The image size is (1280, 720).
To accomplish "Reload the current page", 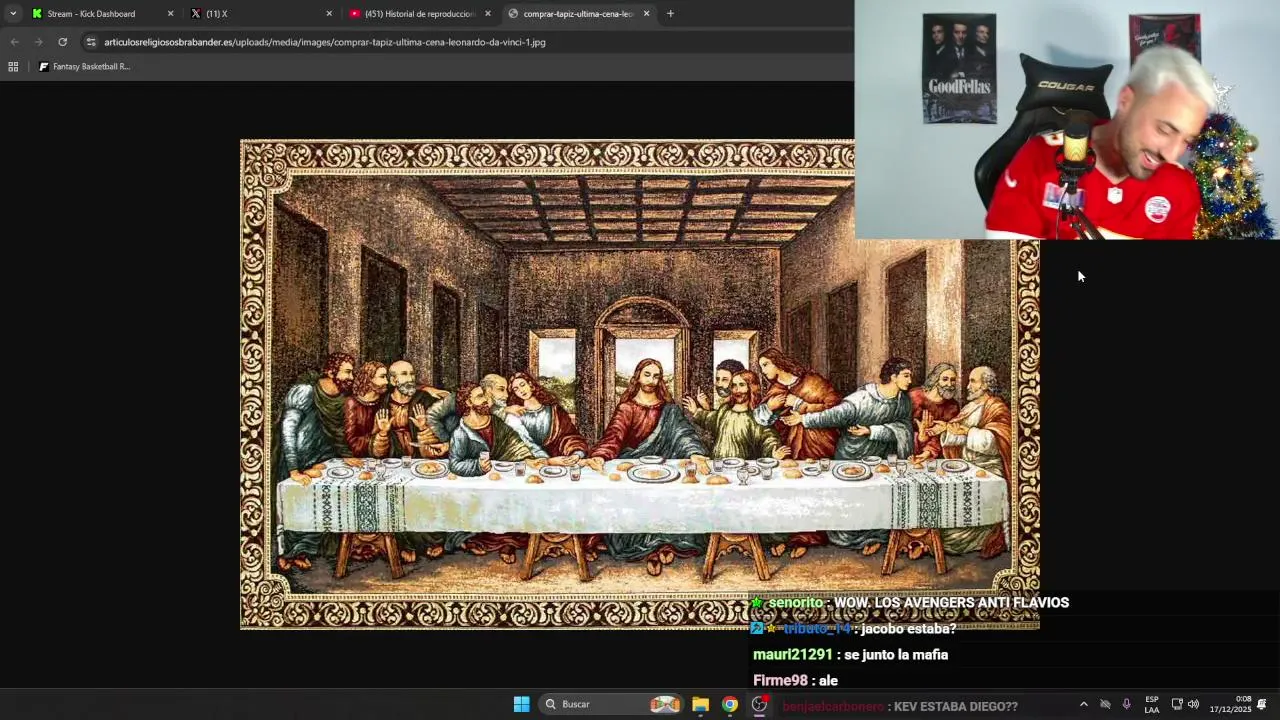I will (62, 42).
